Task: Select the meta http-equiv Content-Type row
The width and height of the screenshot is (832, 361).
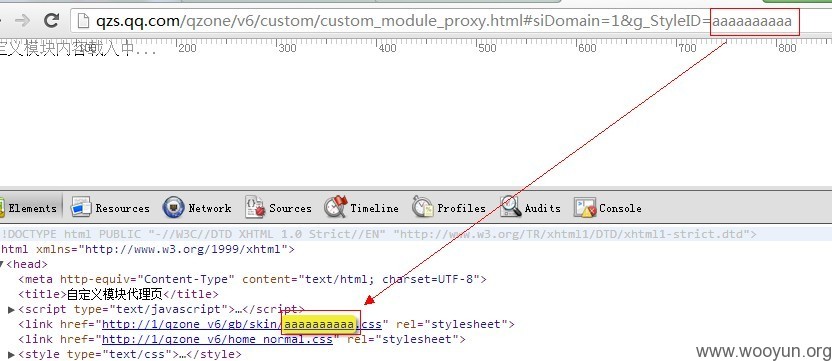Action: click(x=253, y=279)
